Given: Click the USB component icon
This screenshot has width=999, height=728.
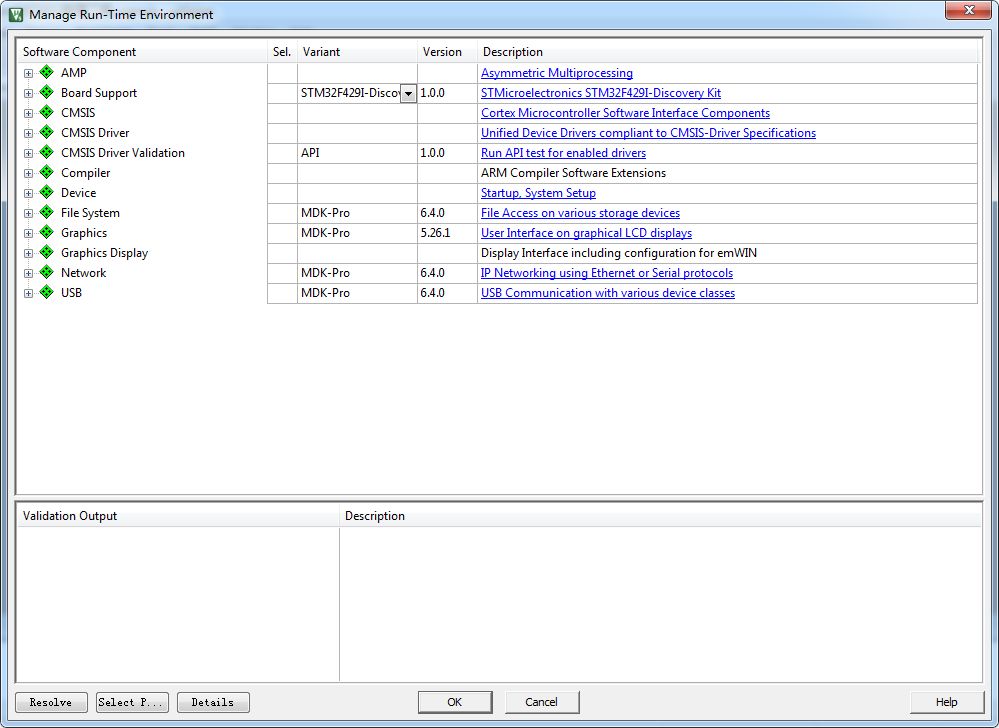Looking at the screenshot, I should click(x=46, y=292).
